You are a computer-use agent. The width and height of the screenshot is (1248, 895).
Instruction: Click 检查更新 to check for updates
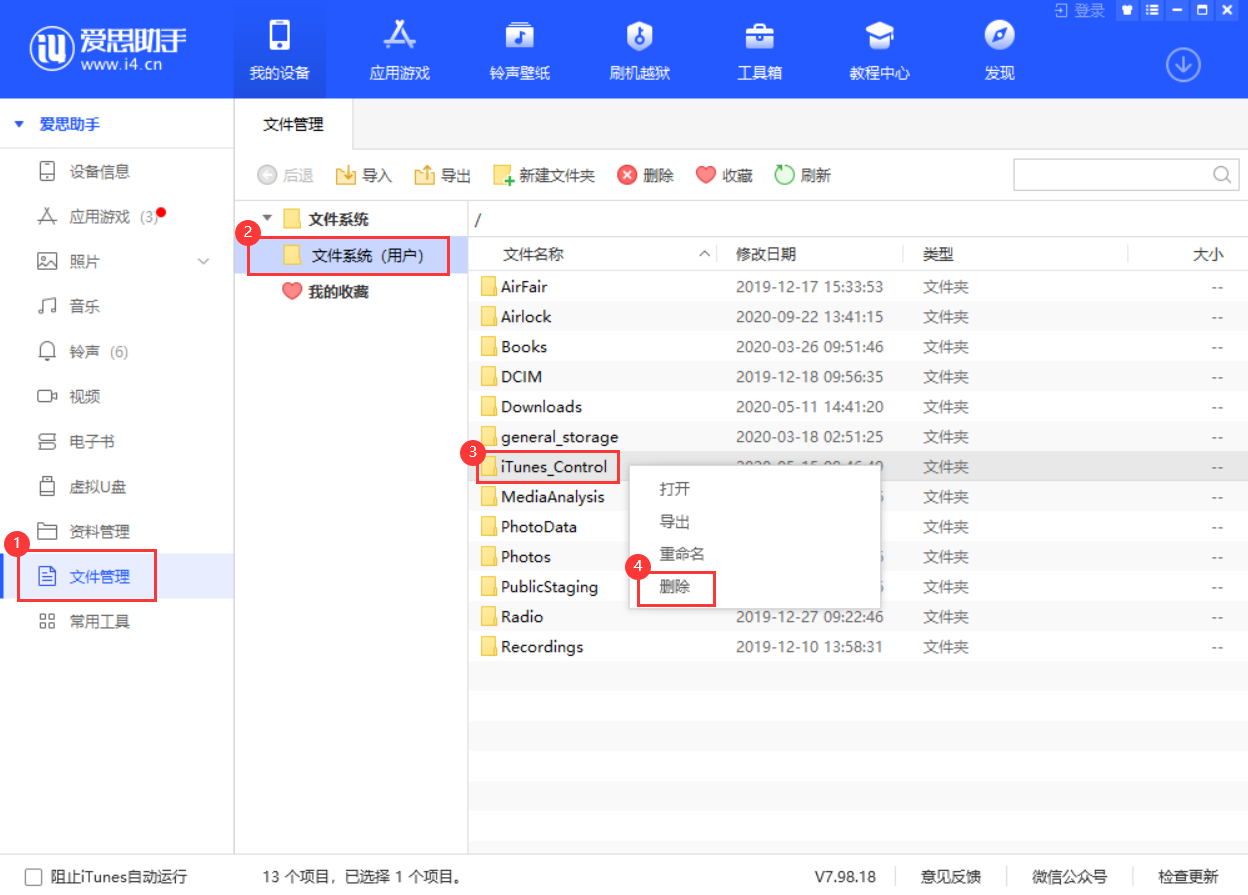1189,876
